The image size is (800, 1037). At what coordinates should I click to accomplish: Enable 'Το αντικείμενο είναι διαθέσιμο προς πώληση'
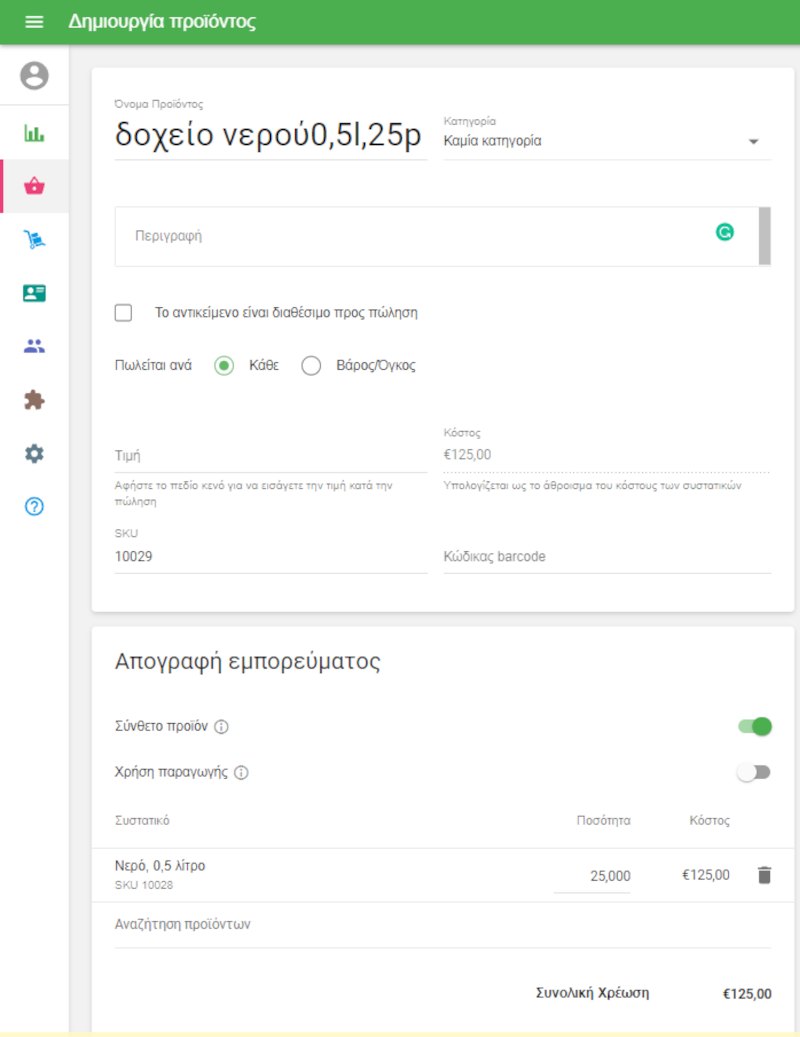tap(123, 312)
